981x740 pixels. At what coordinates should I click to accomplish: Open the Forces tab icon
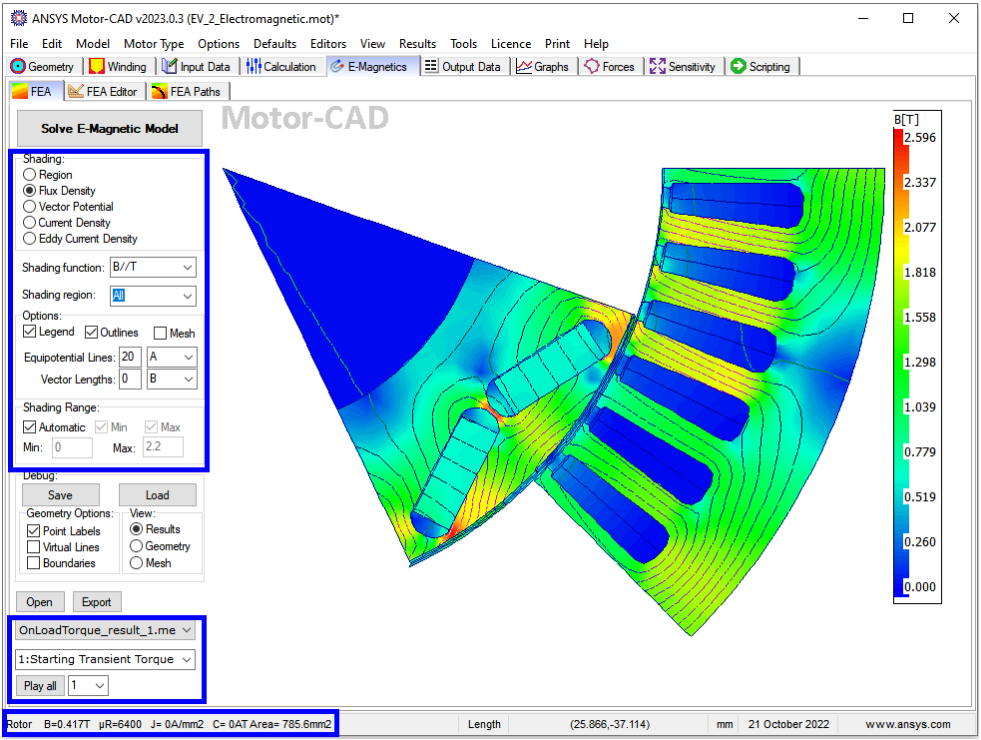pyautogui.click(x=592, y=66)
